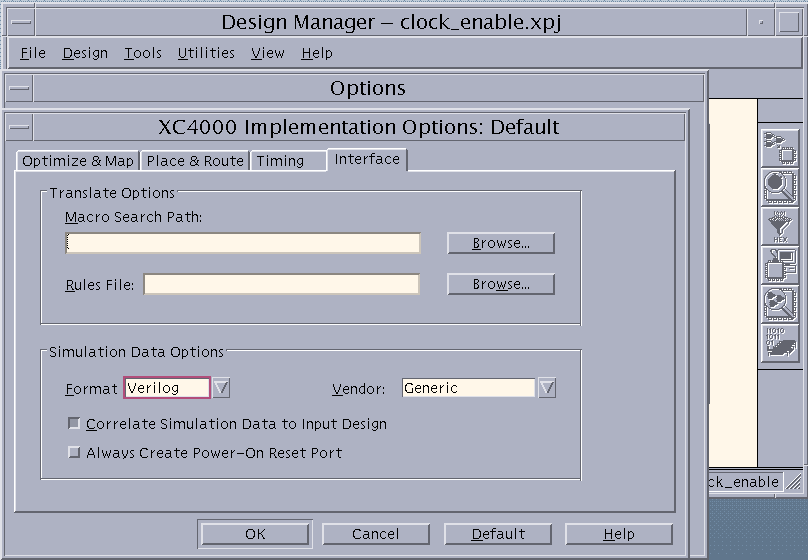Open the design editor magnifier-with-routing icon

pos(780,304)
